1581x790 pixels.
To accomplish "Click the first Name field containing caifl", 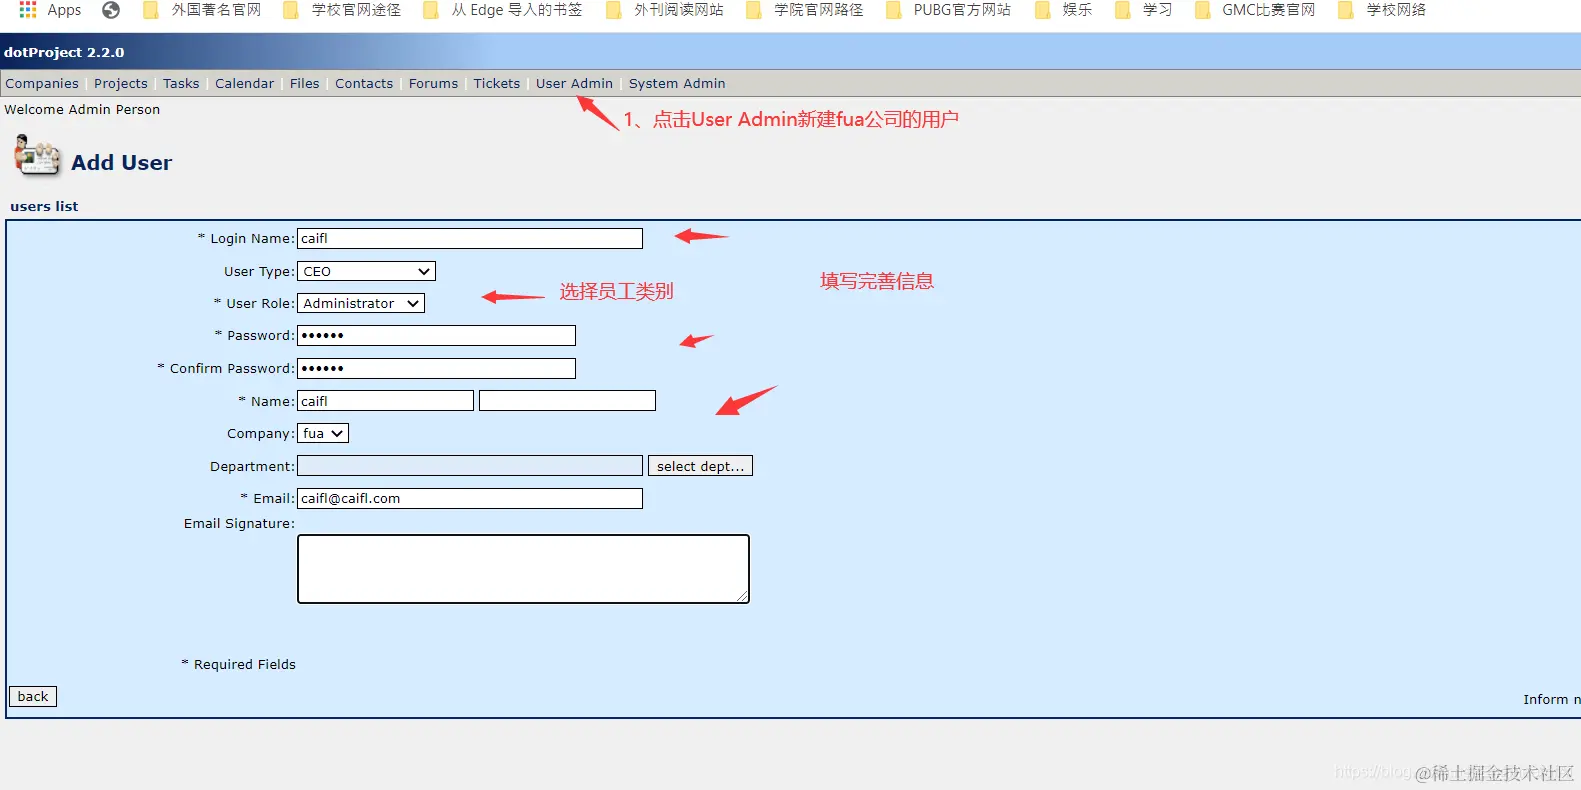I will coord(385,401).
